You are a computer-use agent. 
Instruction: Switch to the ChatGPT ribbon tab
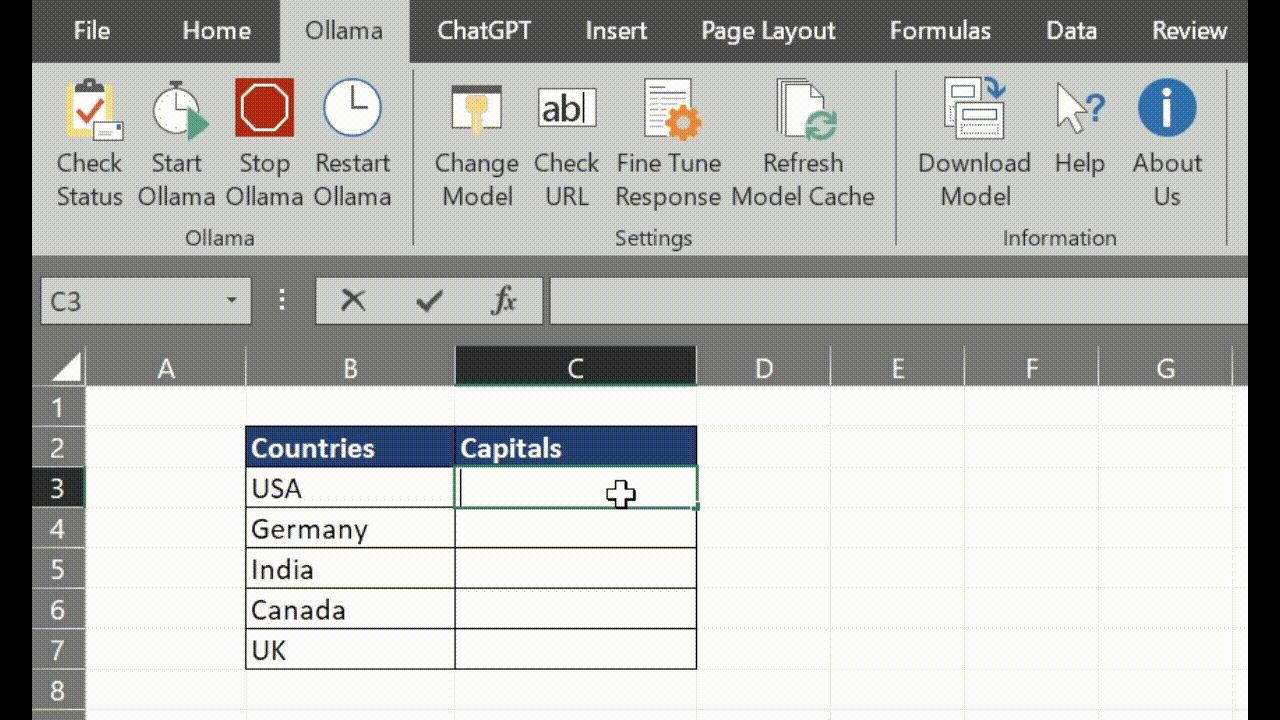484,31
